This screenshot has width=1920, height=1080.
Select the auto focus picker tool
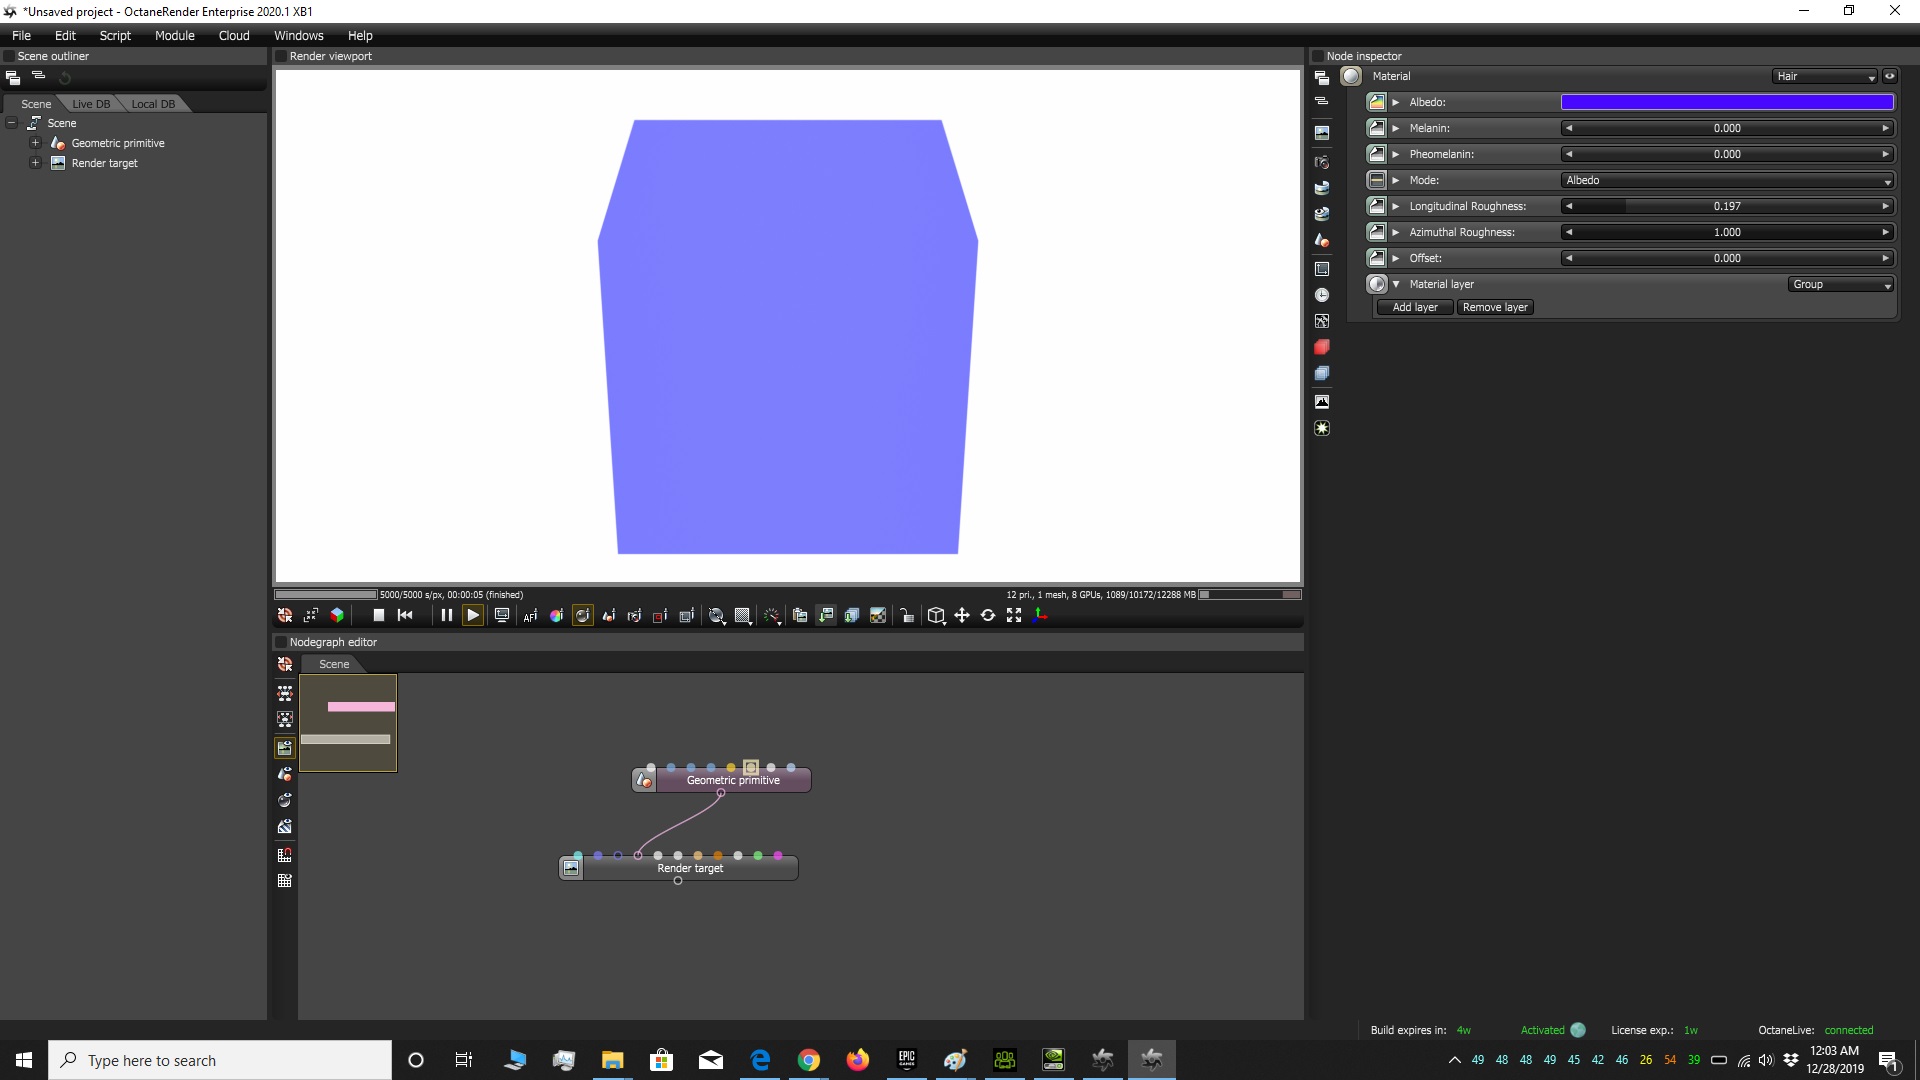pos(530,615)
